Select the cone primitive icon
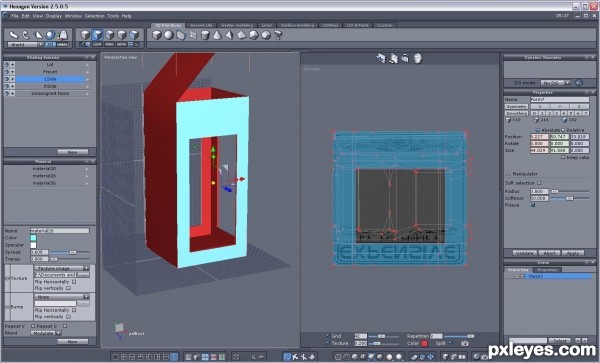The image size is (600, 363). 217,36
